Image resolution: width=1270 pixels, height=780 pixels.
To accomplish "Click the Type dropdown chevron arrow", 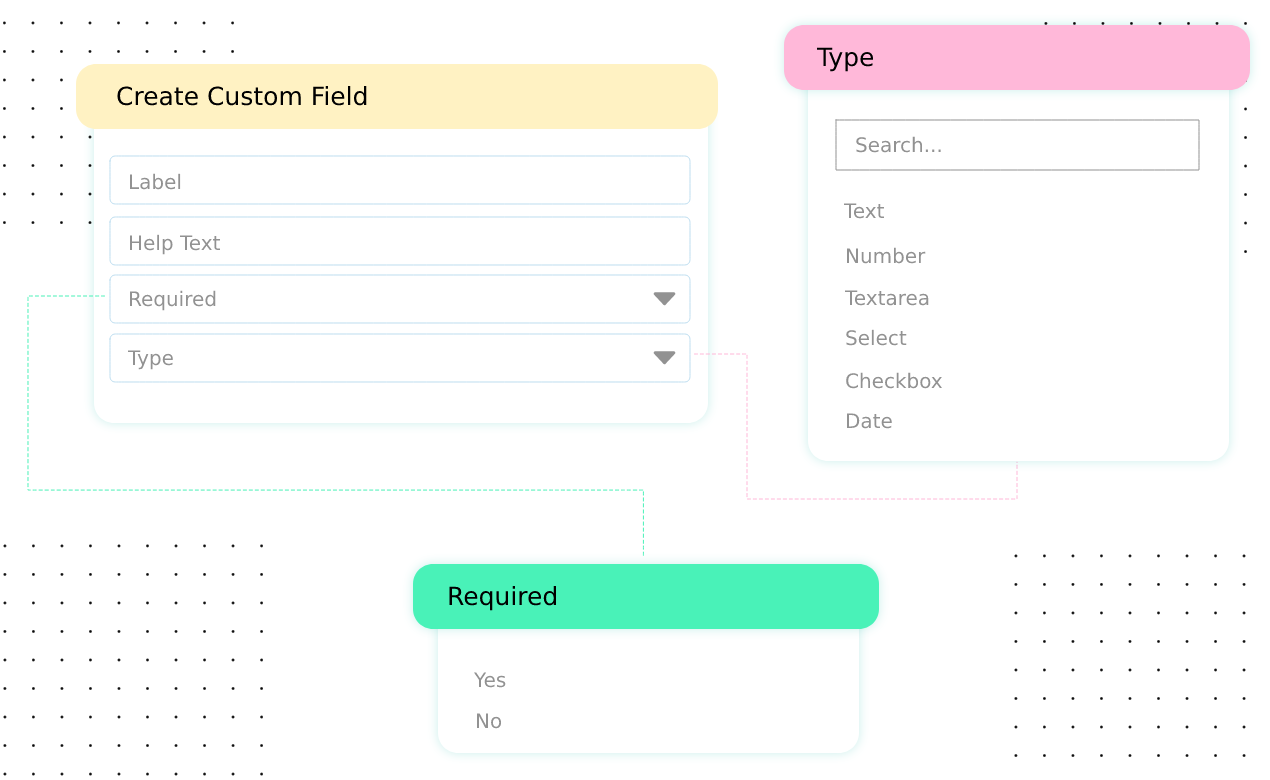I will click(x=665, y=358).
